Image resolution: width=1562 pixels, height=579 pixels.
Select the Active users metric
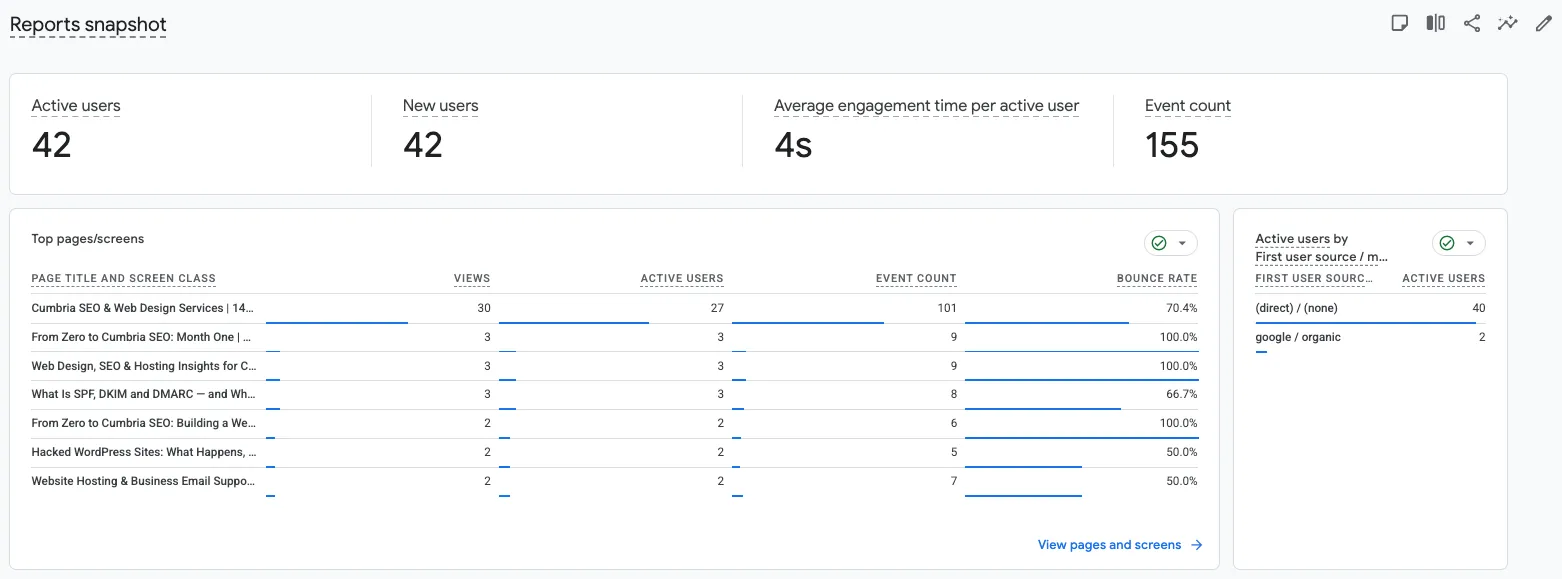[x=76, y=106]
